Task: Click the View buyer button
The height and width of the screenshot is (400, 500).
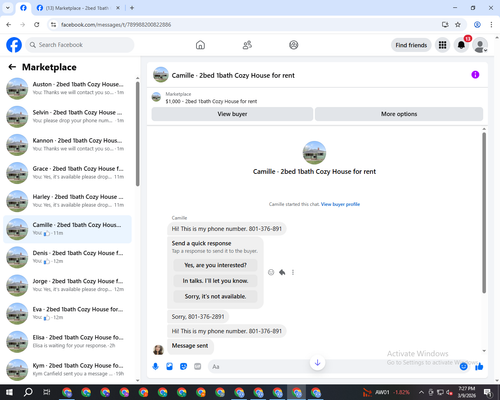Action: coord(232,114)
